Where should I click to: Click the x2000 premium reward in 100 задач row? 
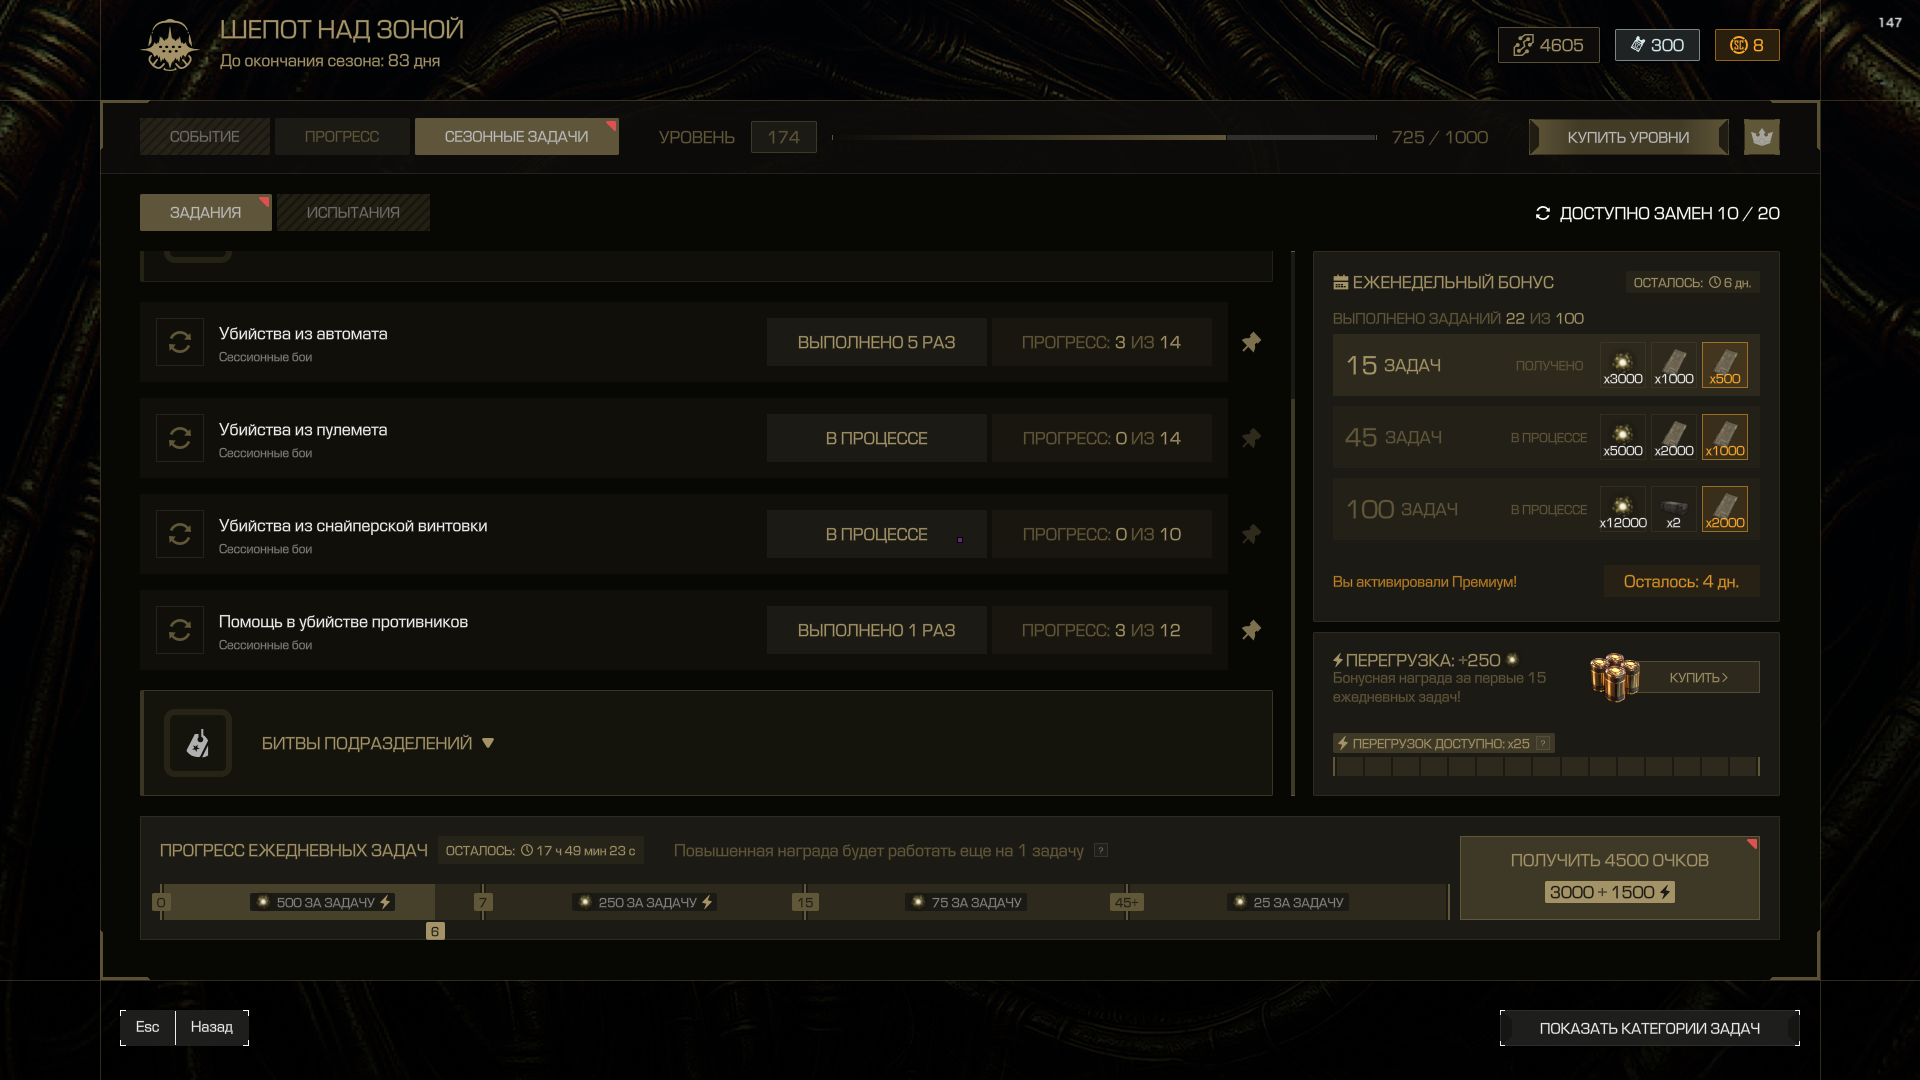[1725, 509]
